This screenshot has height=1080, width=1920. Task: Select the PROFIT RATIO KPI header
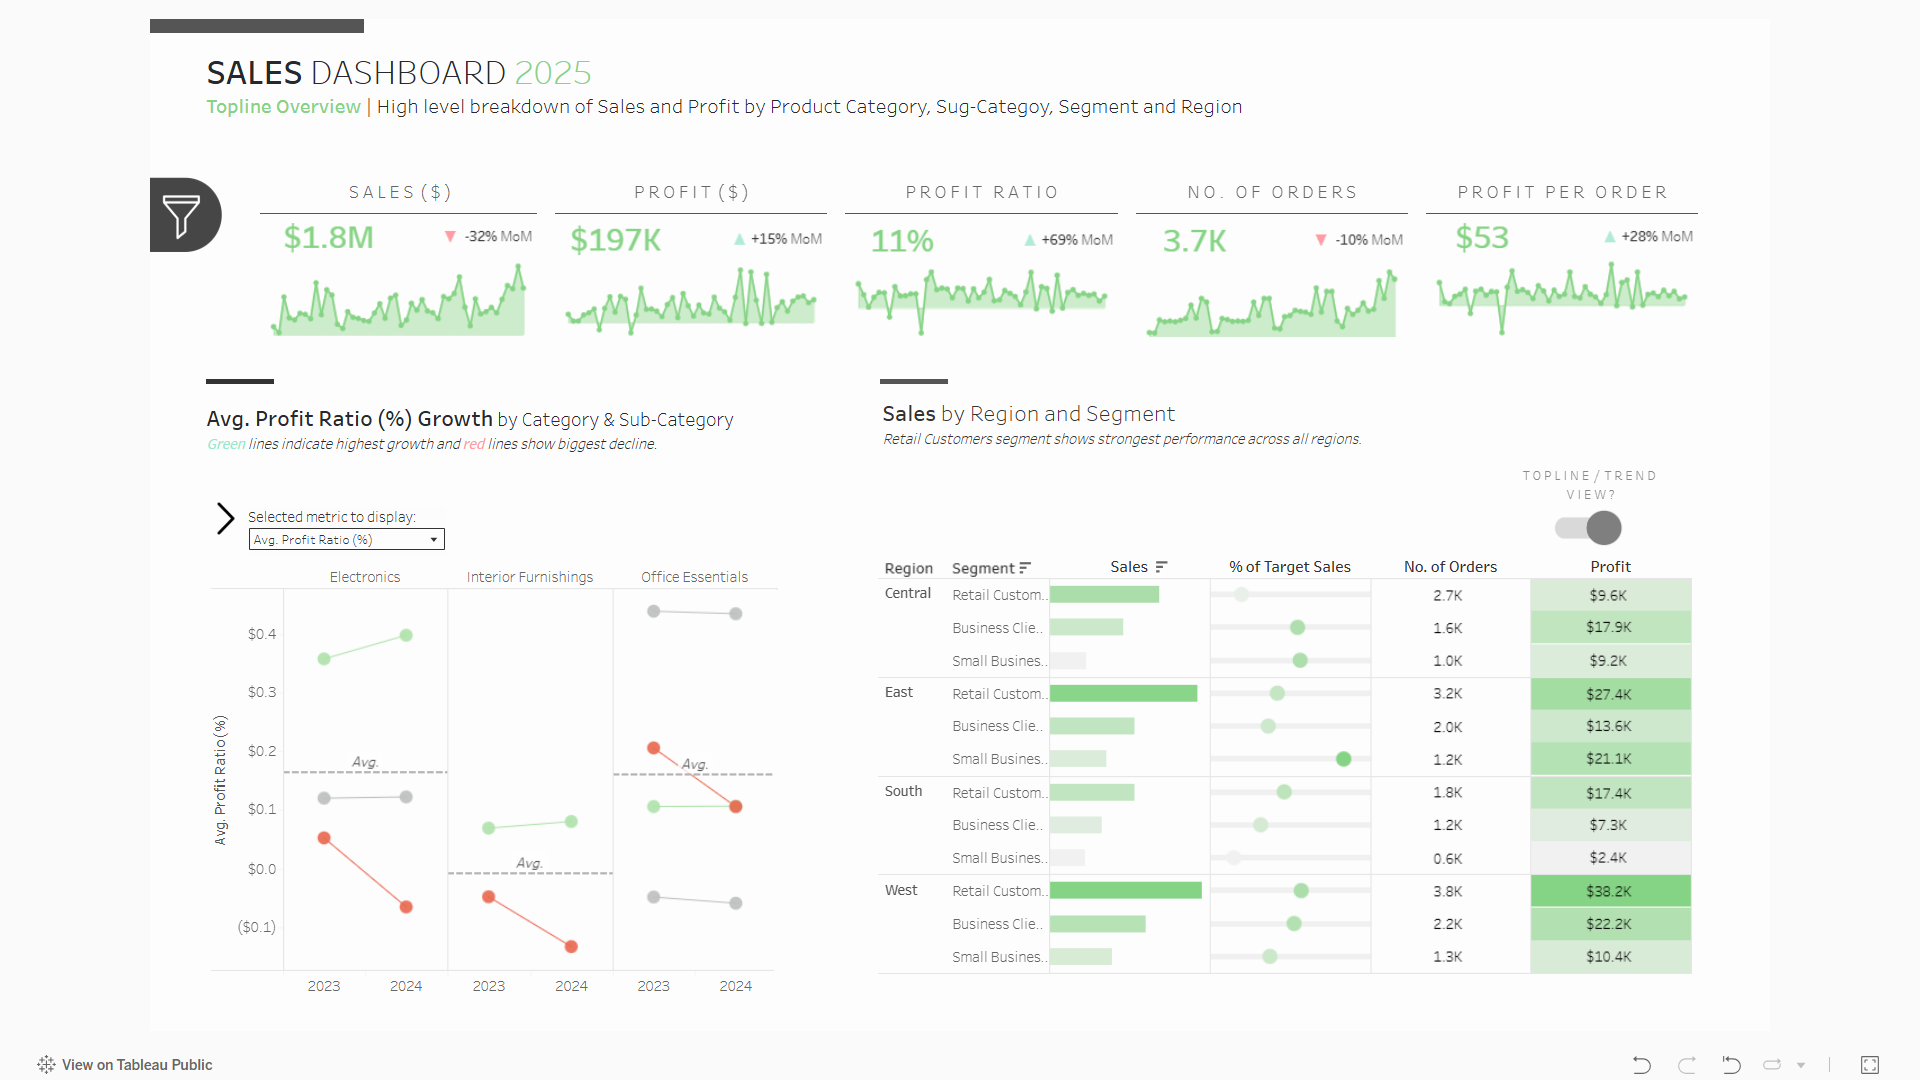(x=981, y=192)
